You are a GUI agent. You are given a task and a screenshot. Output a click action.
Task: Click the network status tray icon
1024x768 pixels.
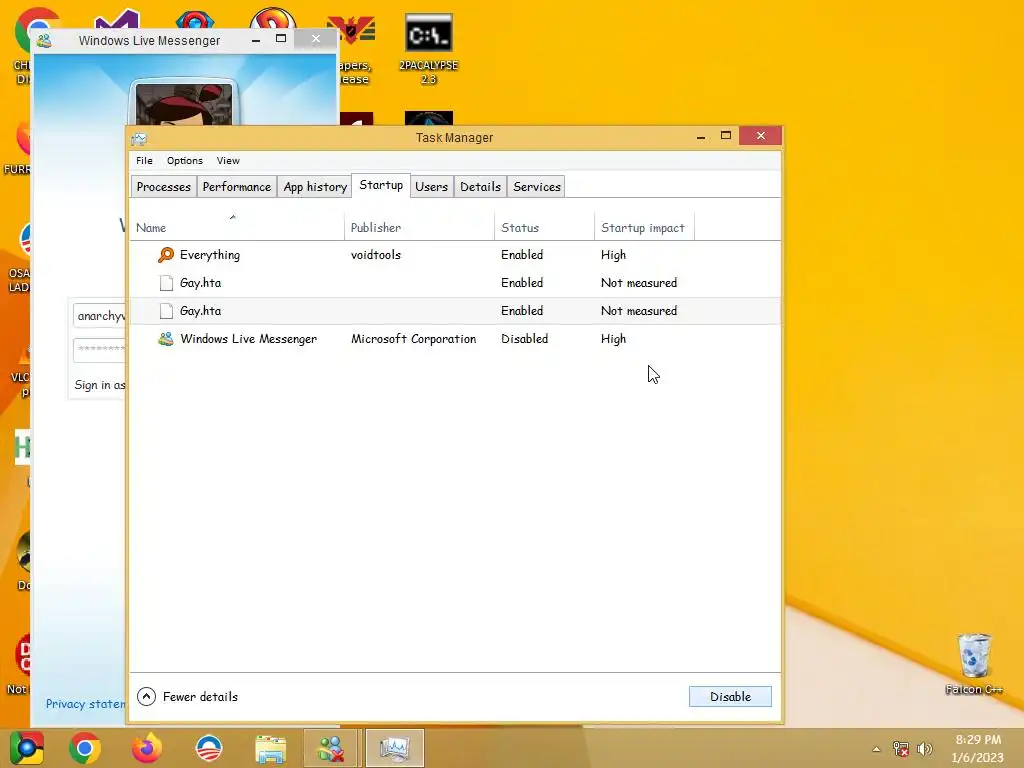coord(901,749)
